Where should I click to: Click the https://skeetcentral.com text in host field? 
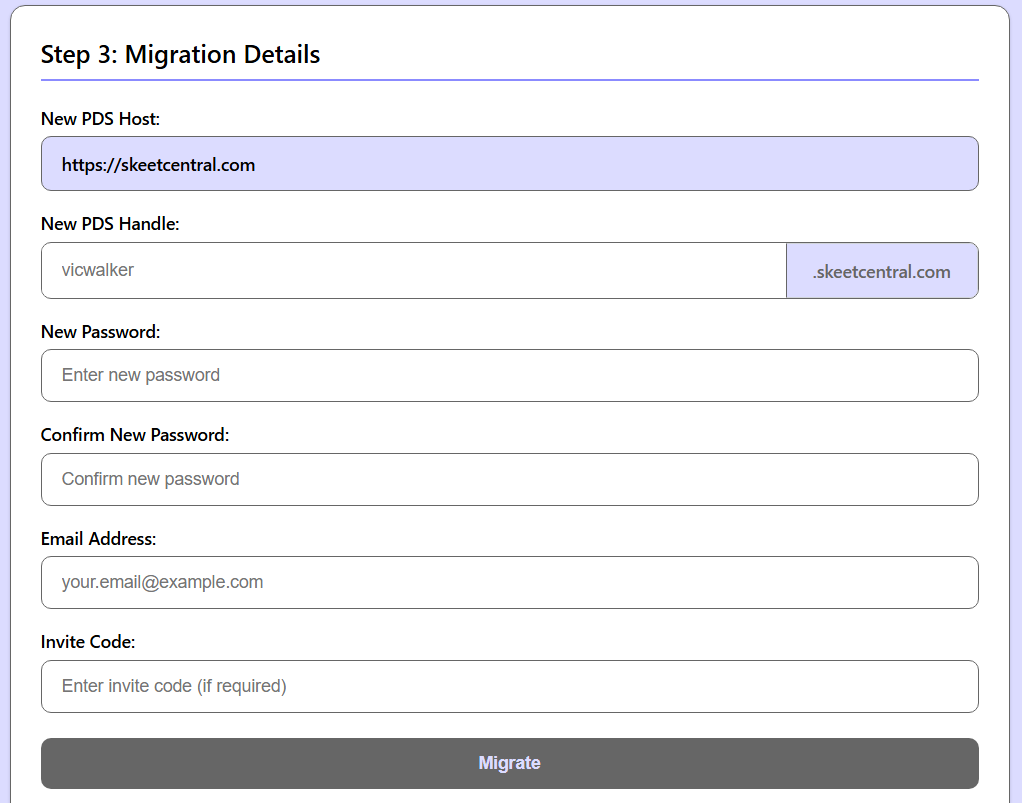coord(158,165)
